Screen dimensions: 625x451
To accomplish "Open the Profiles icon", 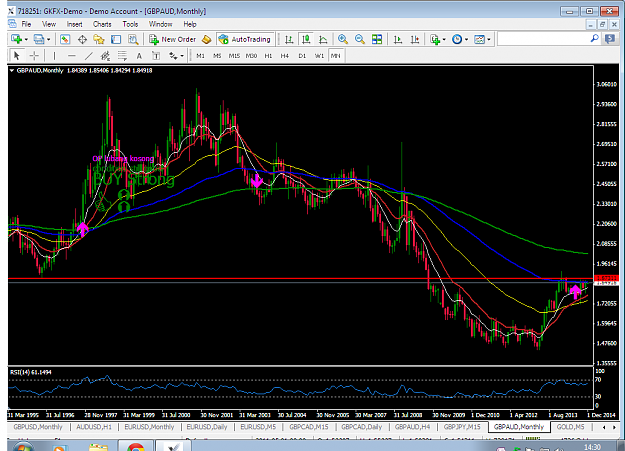I will click(39, 39).
